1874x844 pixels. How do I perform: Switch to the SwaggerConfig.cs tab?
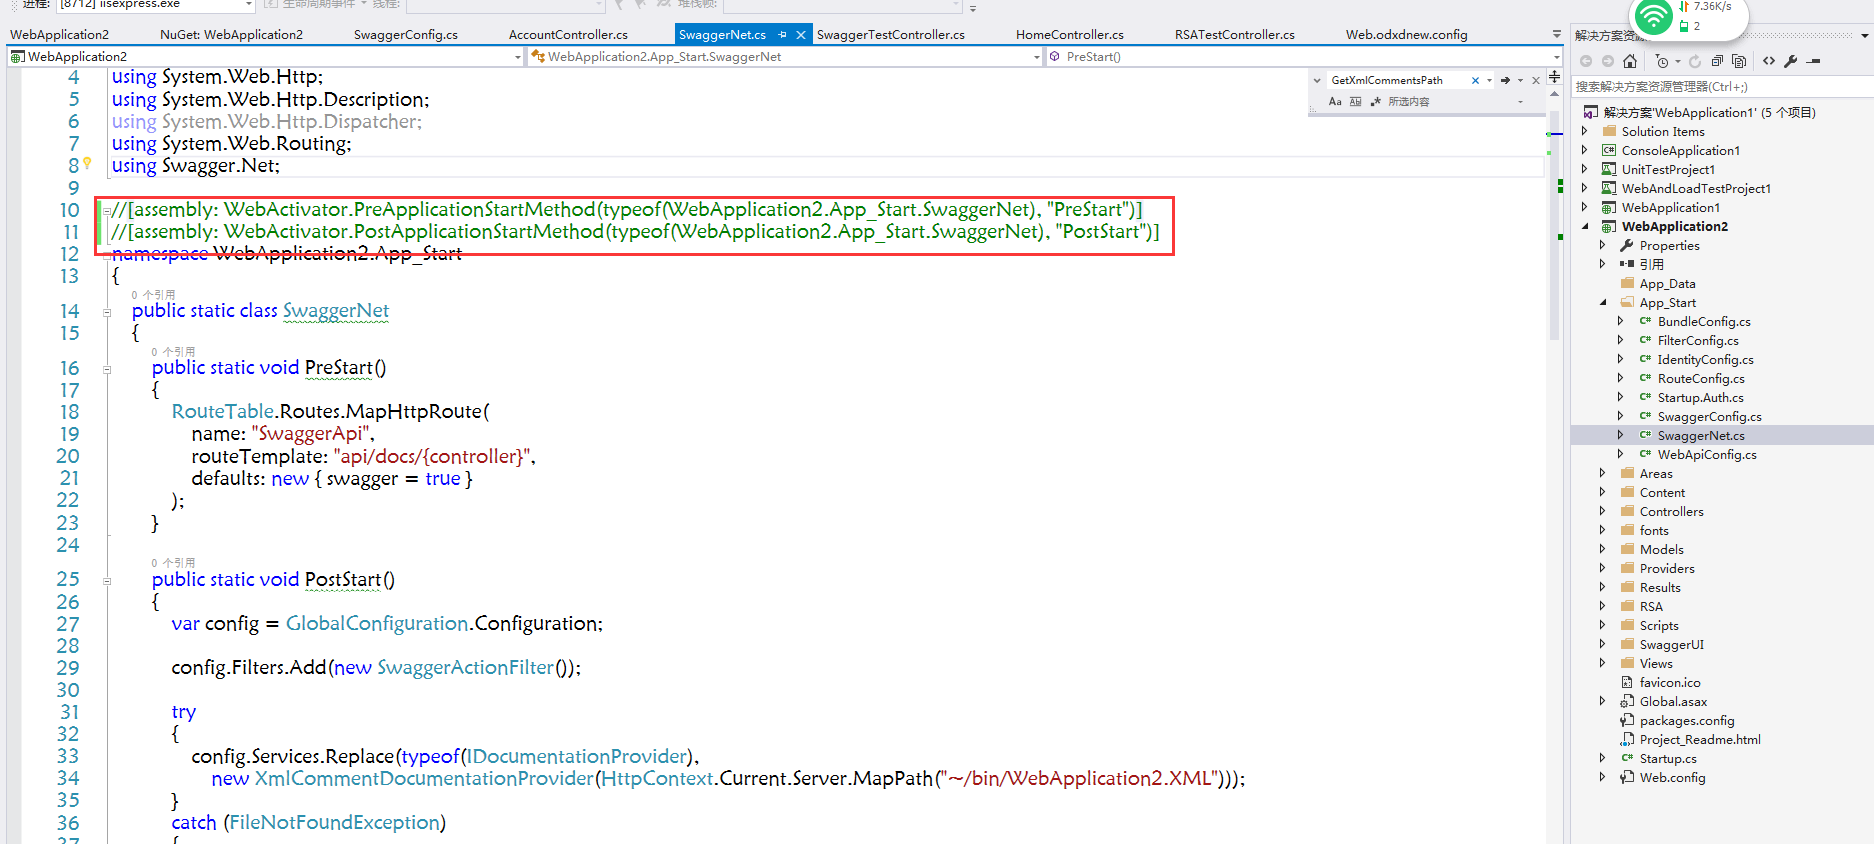tap(405, 34)
